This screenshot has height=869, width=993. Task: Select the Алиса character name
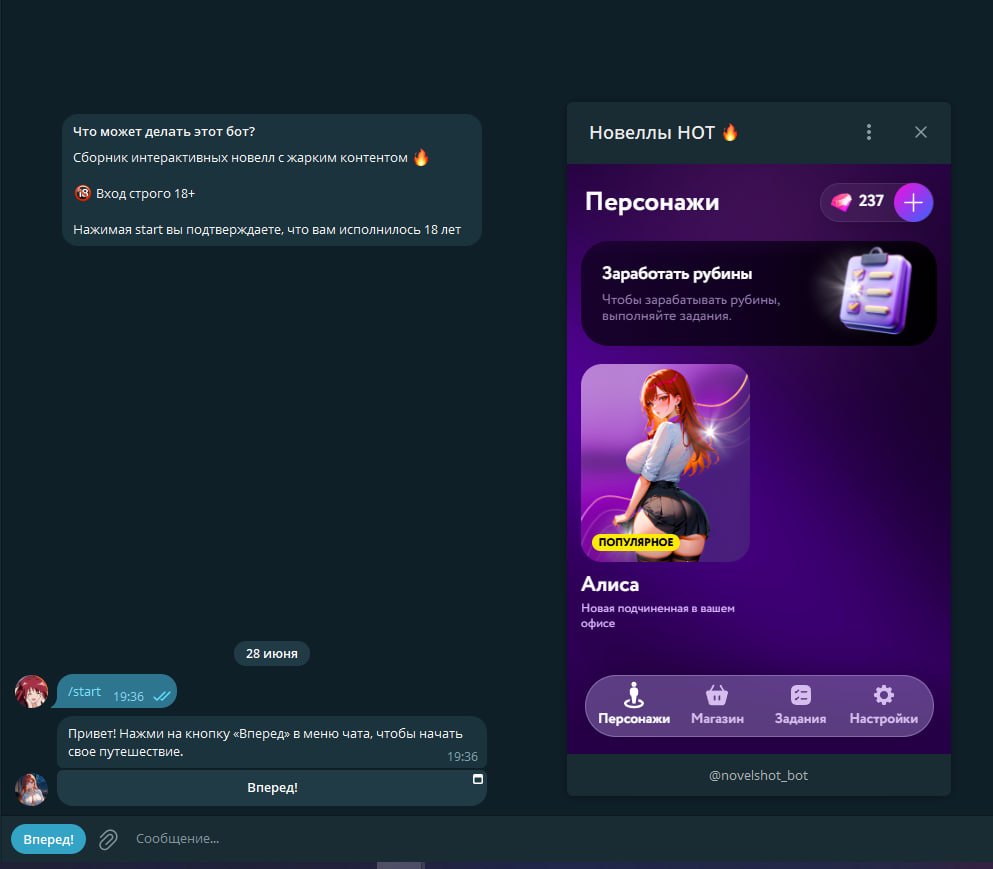(x=610, y=584)
